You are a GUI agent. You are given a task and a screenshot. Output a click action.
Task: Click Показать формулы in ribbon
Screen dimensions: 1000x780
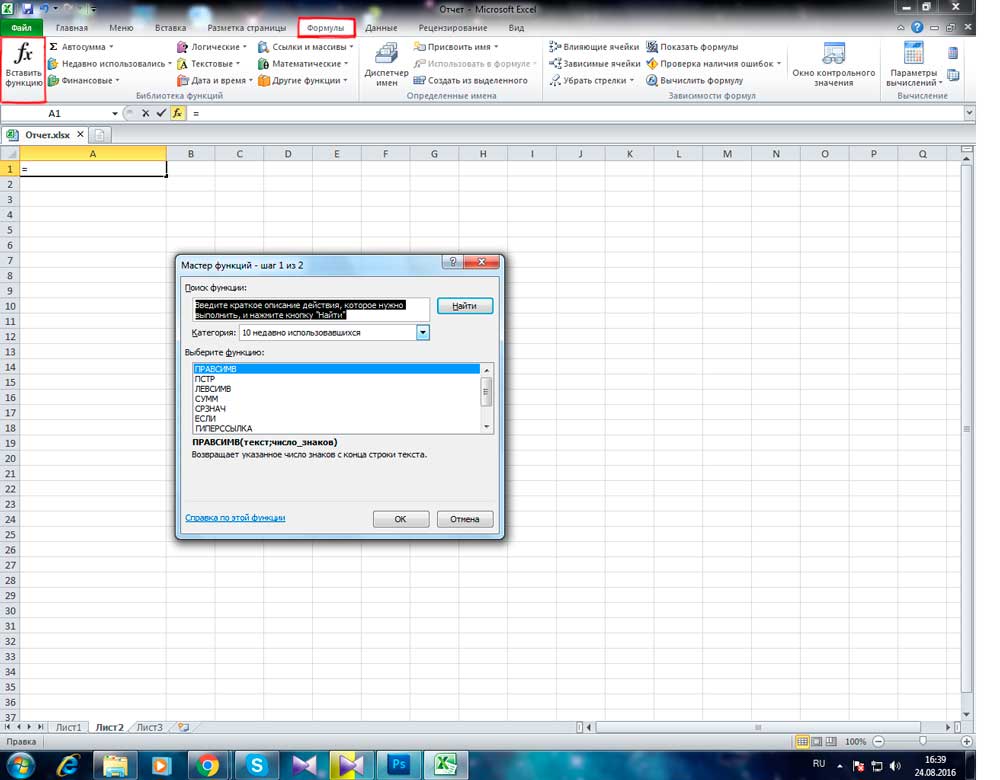tap(698, 47)
